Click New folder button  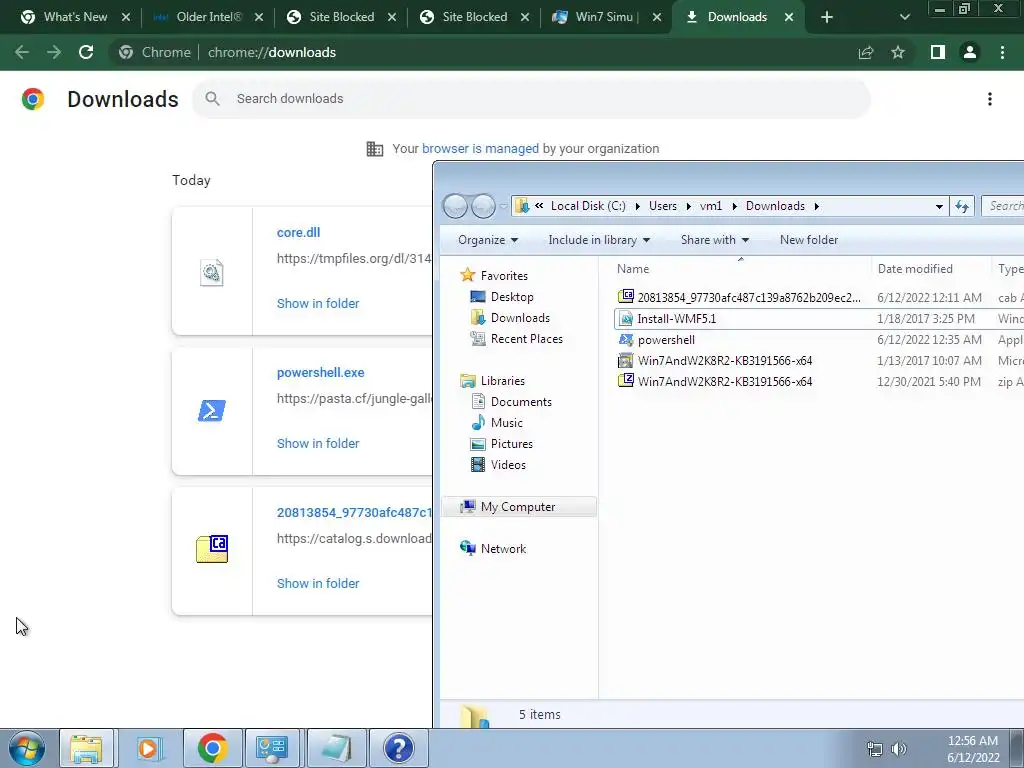(808, 240)
